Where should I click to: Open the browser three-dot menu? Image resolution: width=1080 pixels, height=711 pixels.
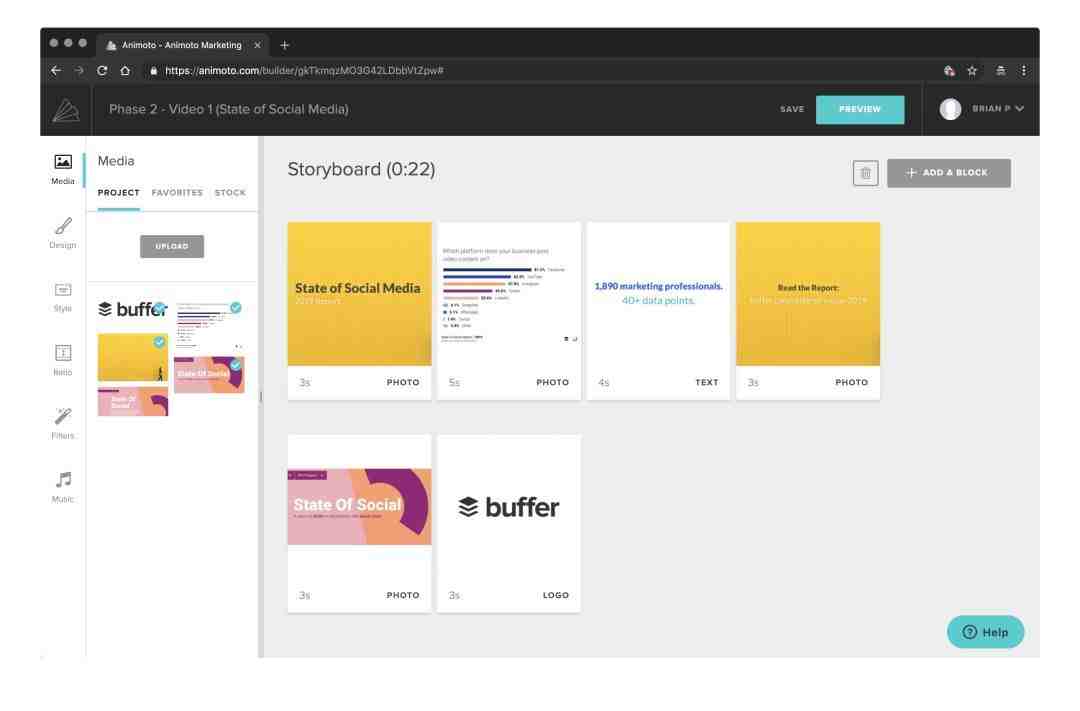coord(1024,70)
